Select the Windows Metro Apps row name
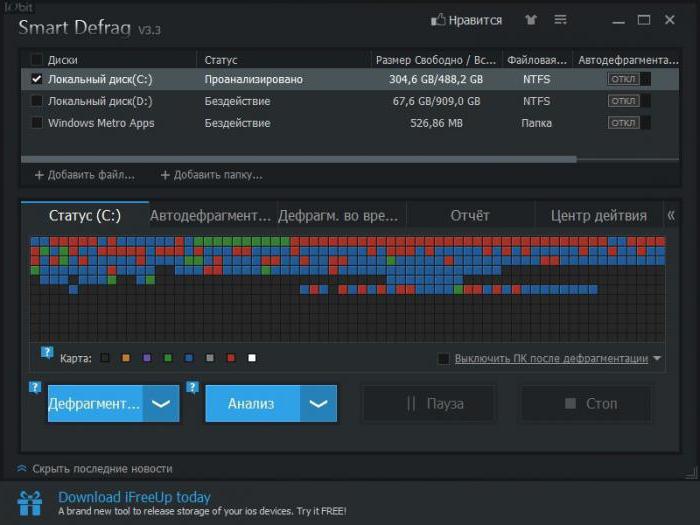The width and height of the screenshot is (700, 525). click(x=101, y=123)
